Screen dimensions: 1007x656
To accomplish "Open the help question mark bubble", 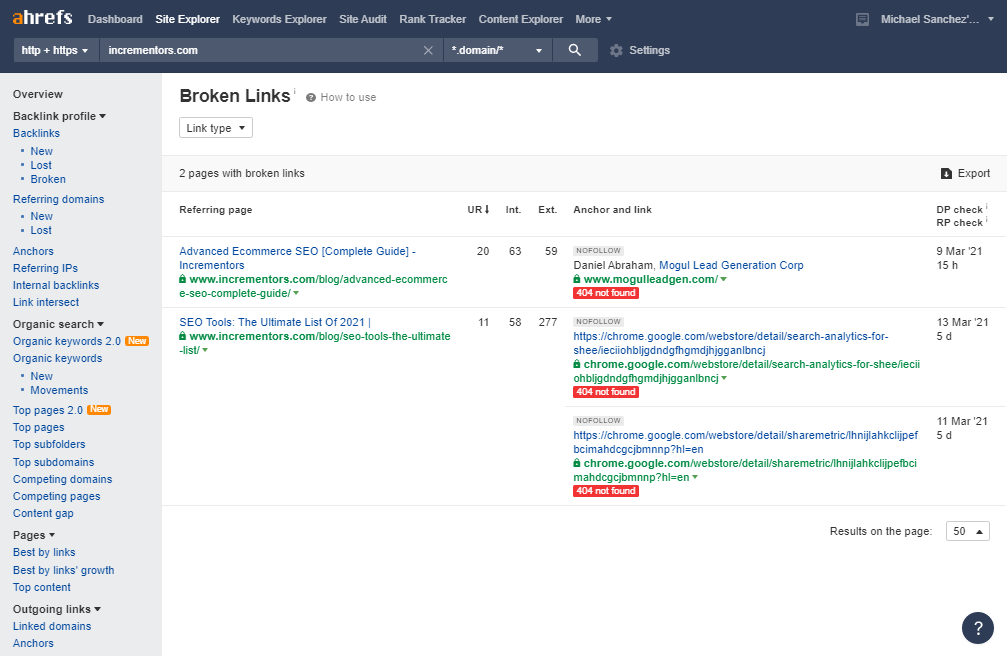I will [977, 628].
